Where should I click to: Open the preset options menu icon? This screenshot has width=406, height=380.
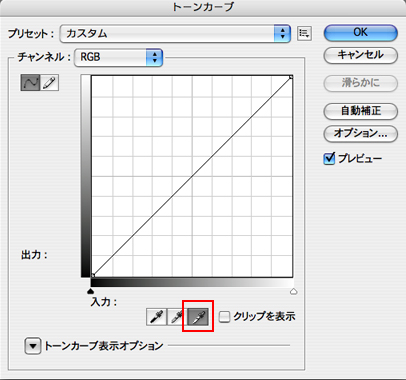point(304,33)
